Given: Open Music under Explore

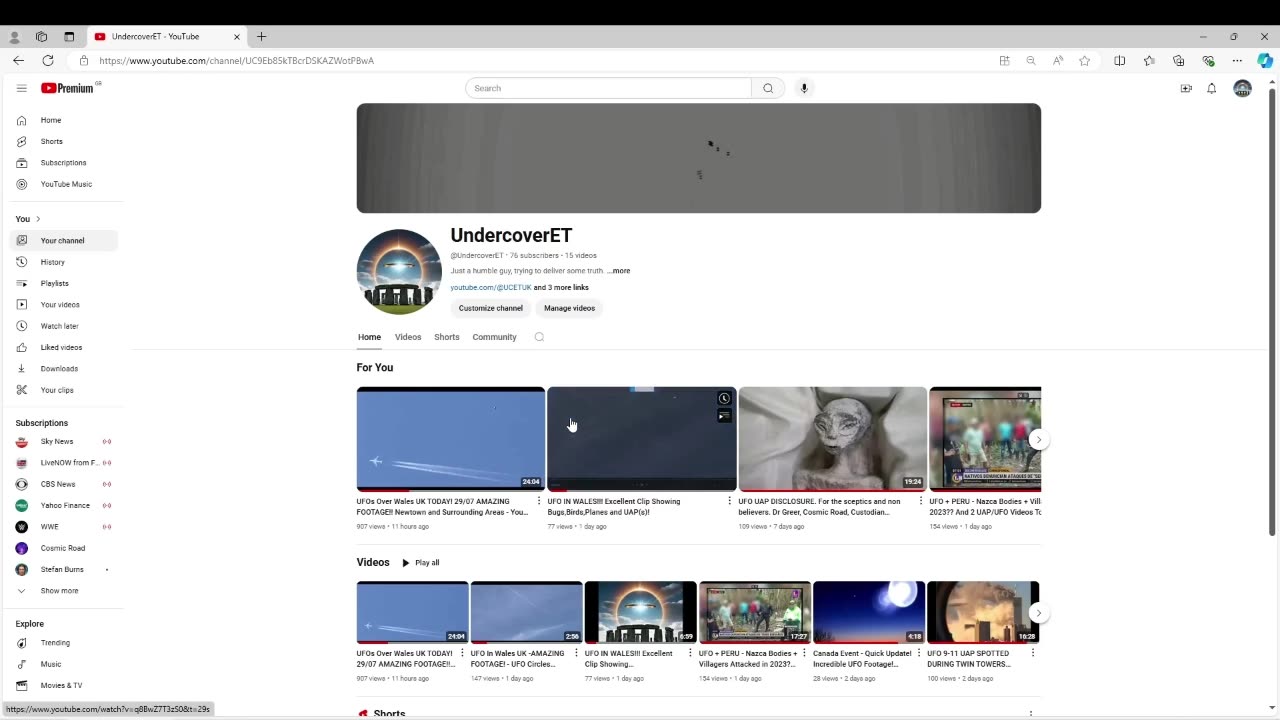Looking at the screenshot, I should [64, 664].
